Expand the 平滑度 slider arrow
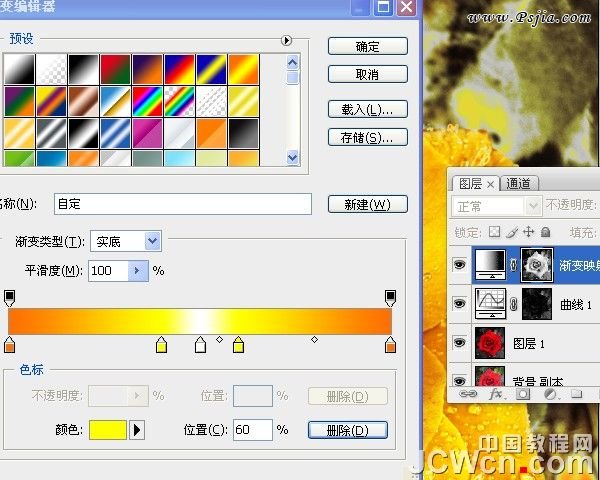600x480 pixels. [x=139, y=271]
